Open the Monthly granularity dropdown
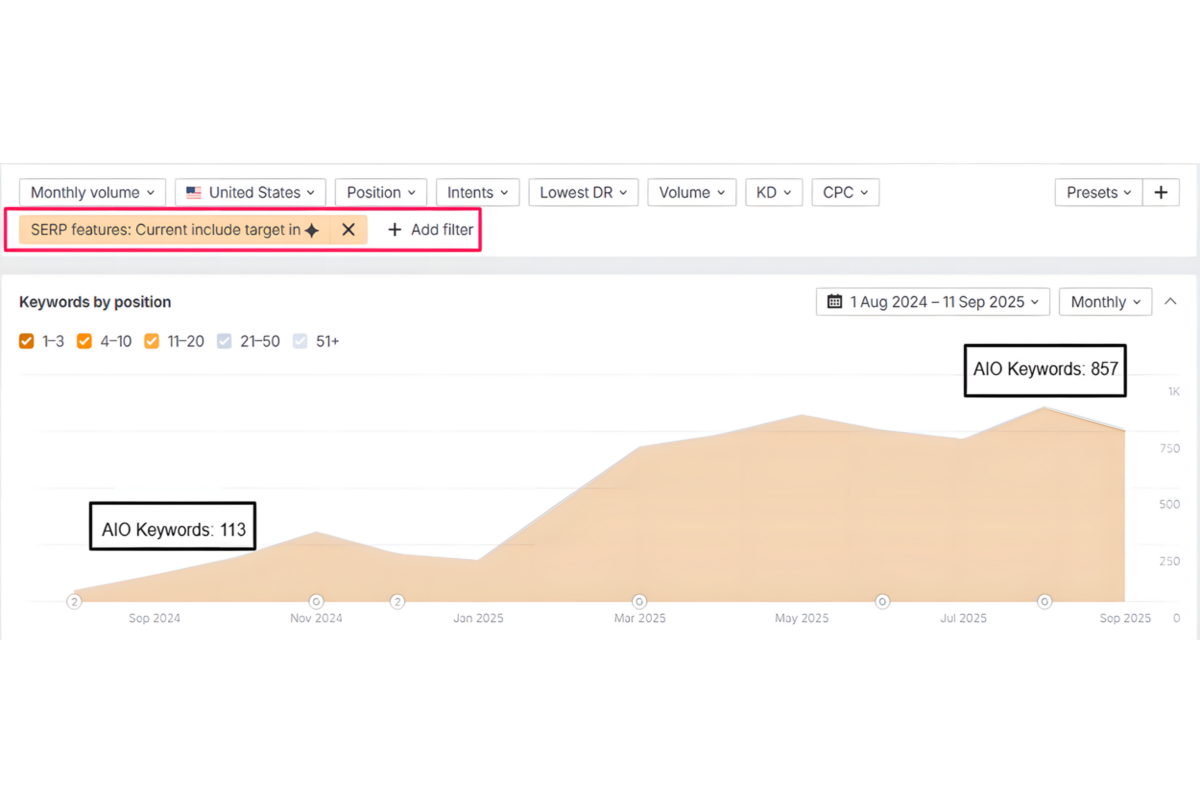Screen dimensions: 1200x800 [x=1105, y=302]
